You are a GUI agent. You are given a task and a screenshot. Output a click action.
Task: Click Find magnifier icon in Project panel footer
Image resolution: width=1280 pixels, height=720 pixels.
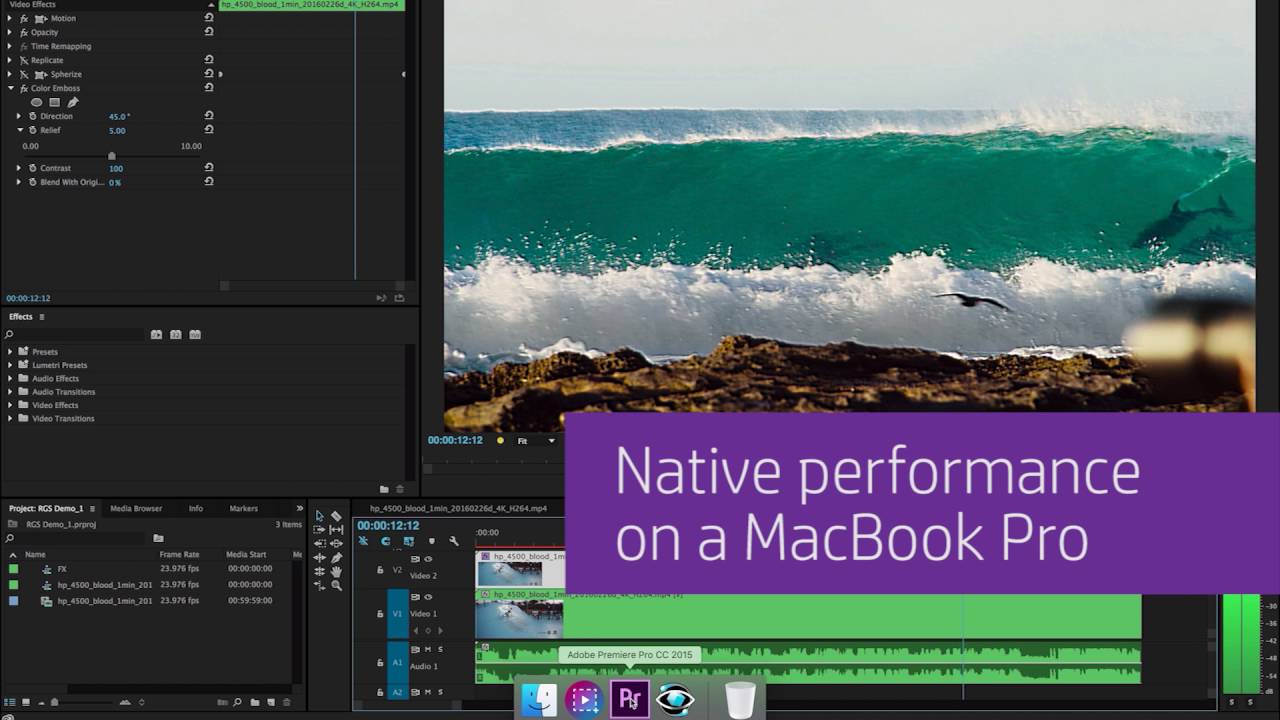point(237,702)
